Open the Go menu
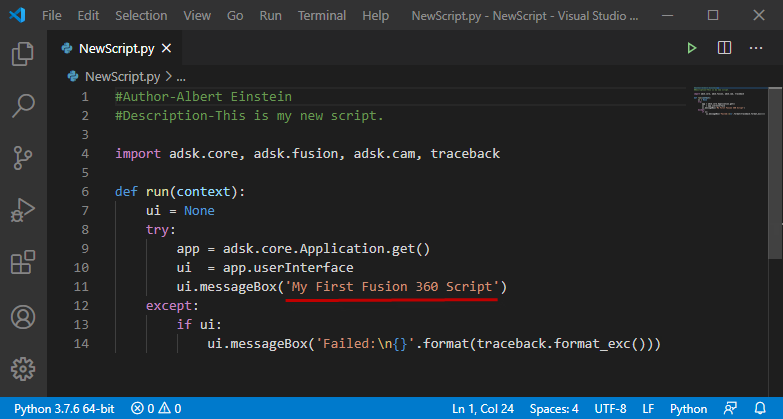 235,15
